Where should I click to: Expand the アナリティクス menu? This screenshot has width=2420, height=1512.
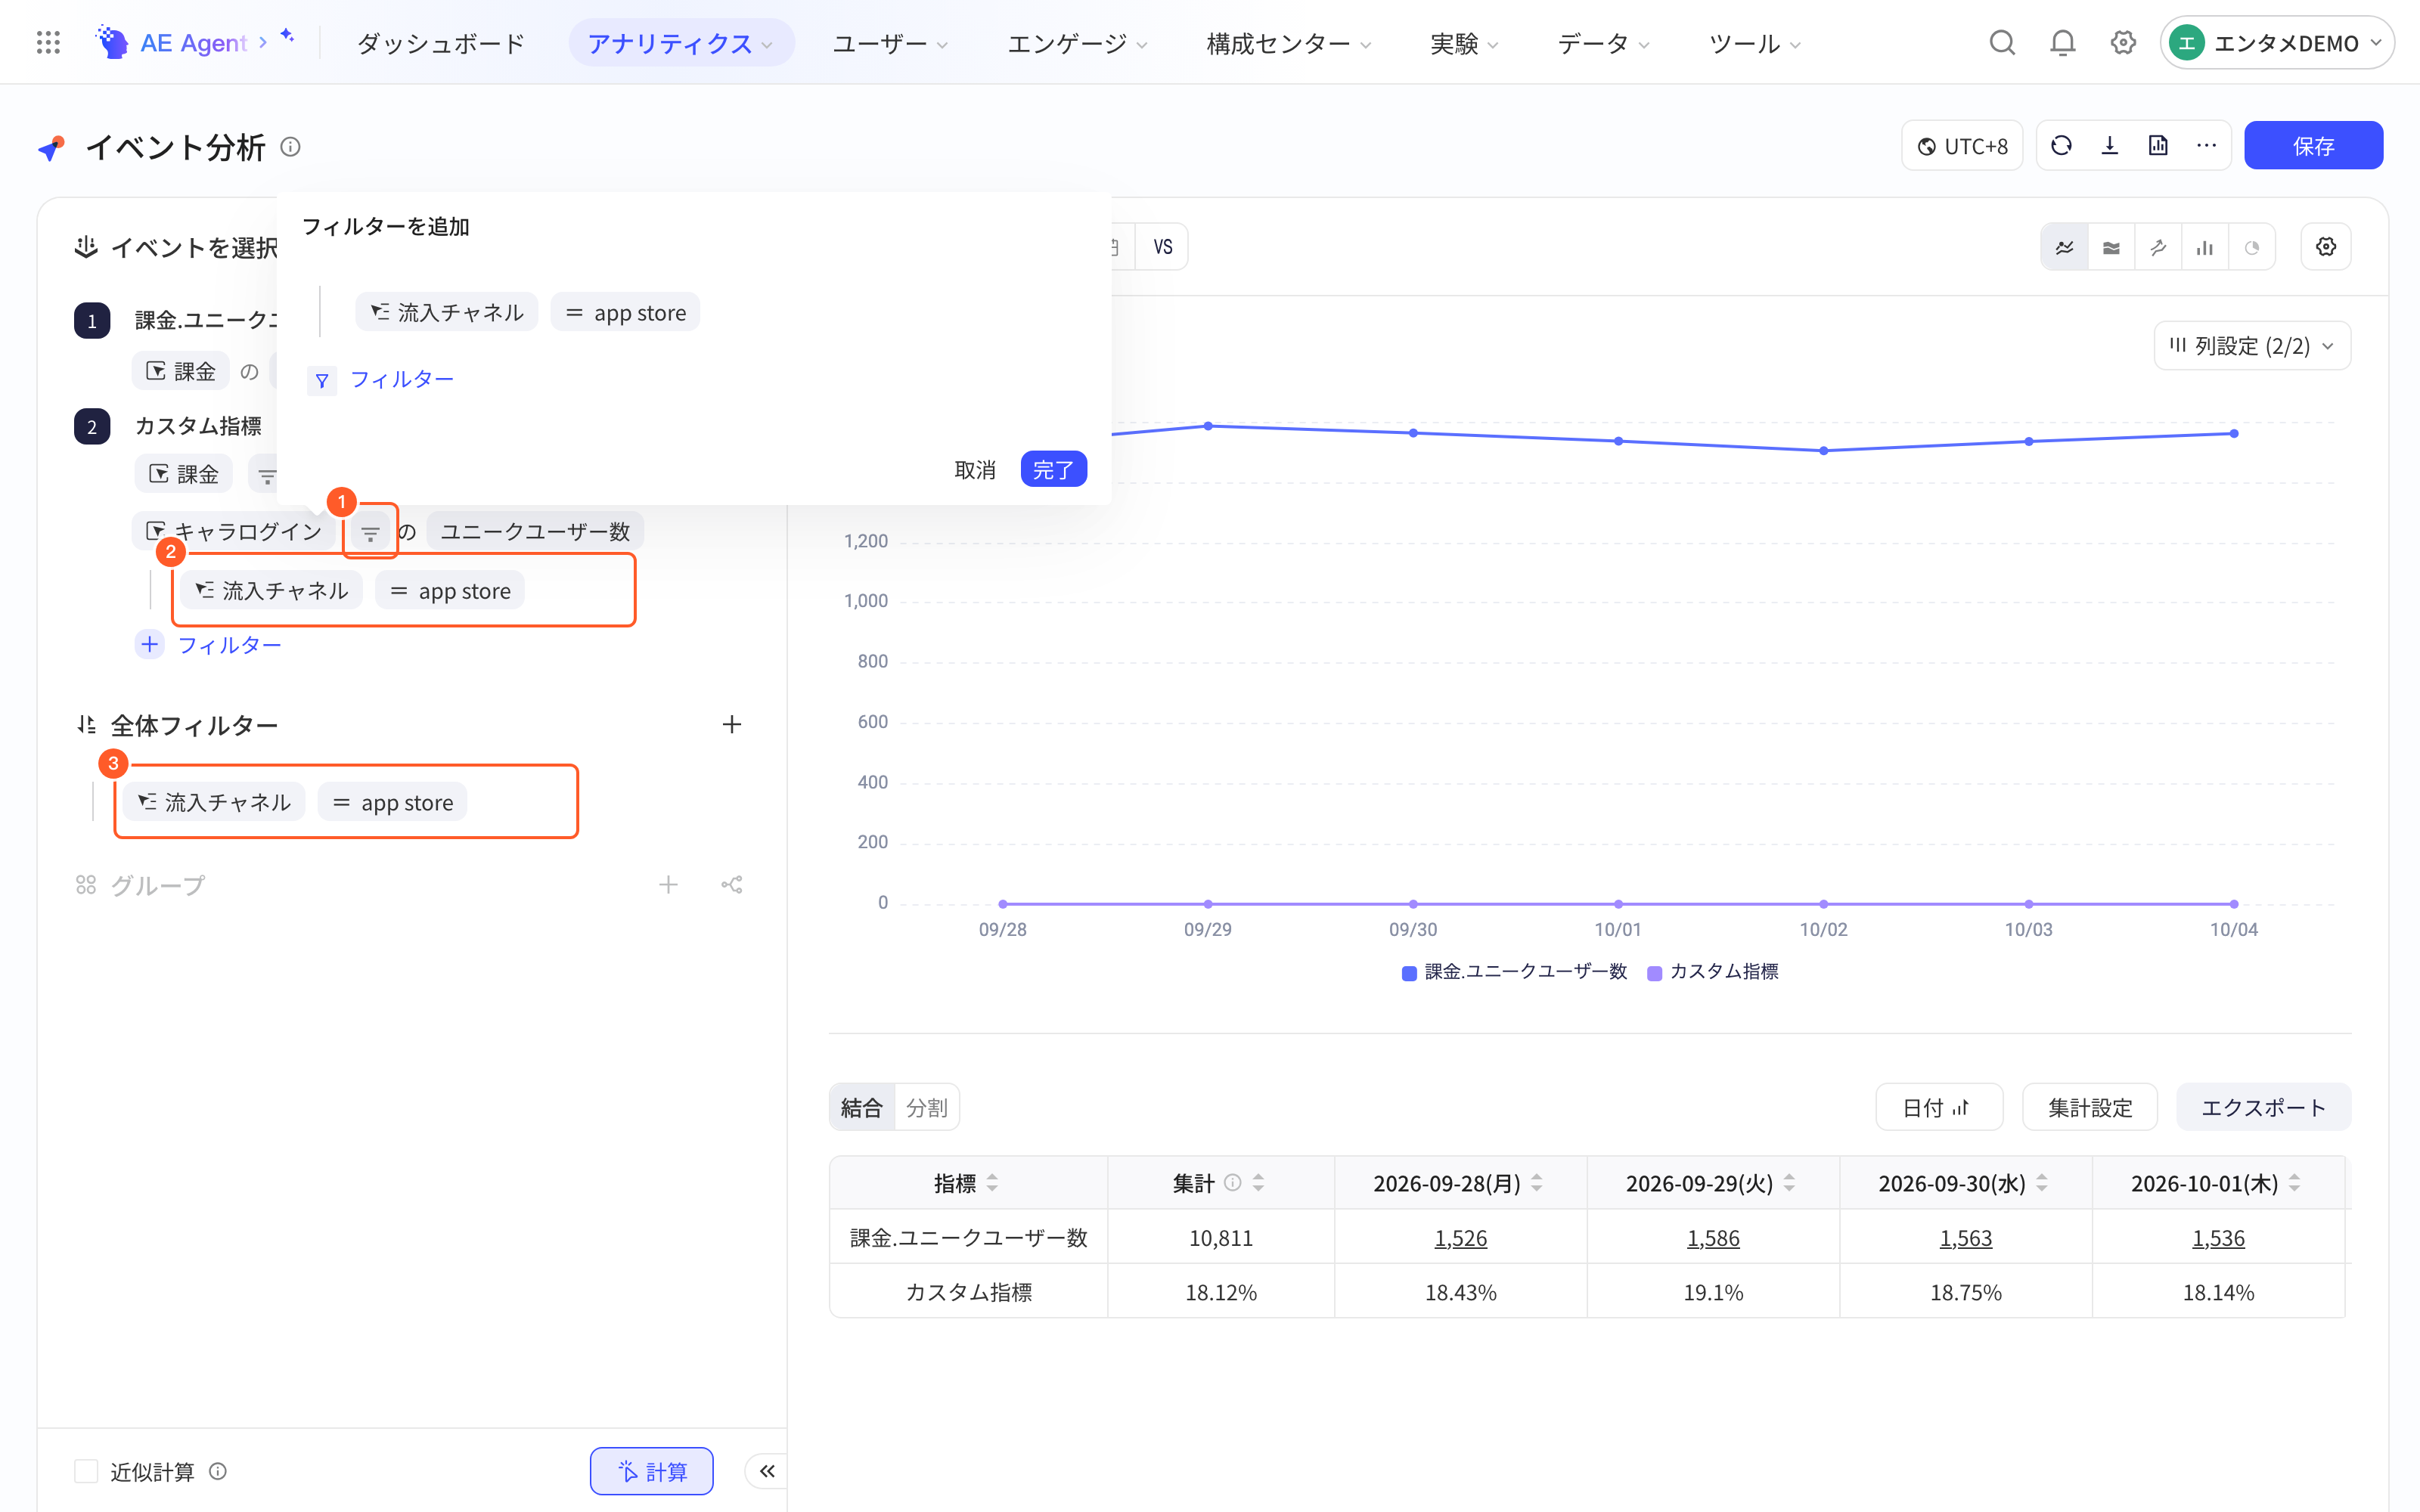(681, 43)
